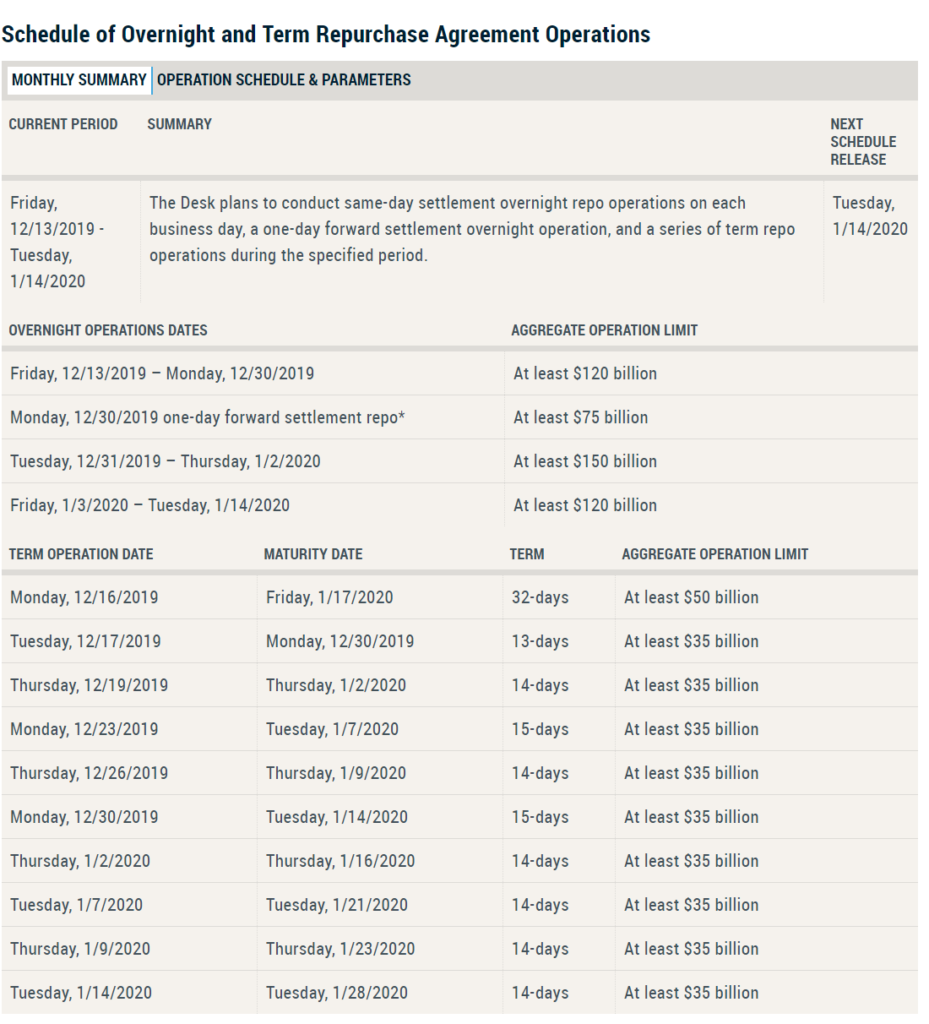Click the Maturity Date column header
Image resolution: width=929 pixels, height=1024 pixels.
coord(313,554)
